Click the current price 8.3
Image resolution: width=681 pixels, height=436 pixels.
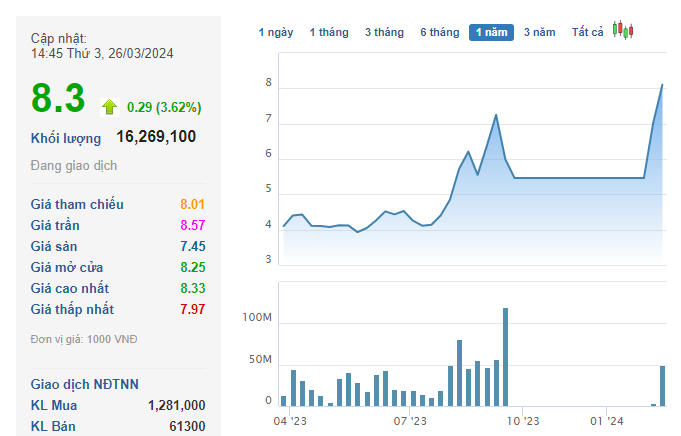58,99
